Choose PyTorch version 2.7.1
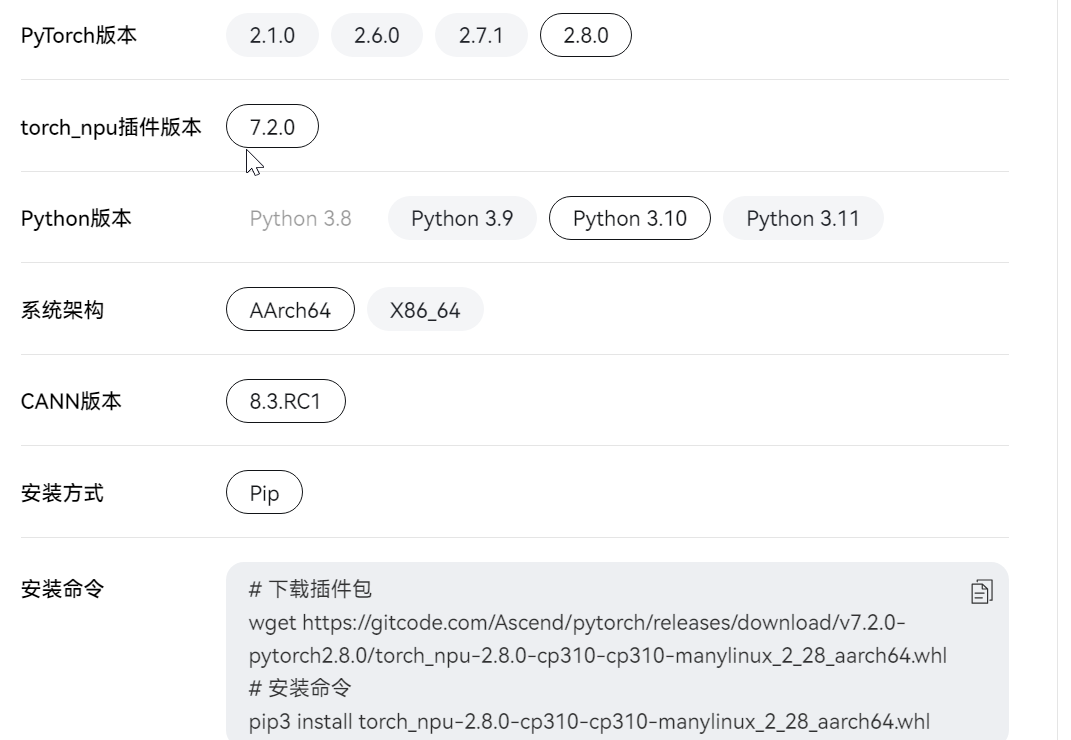 tap(481, 35)
